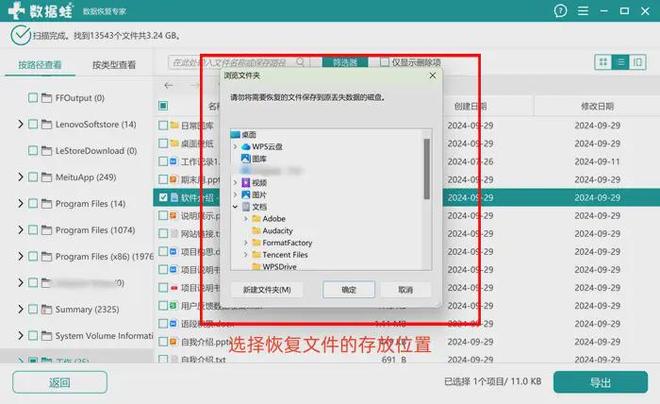Expand WPS云盘 node in dialog
The height and width of the screenshot is (404, 660).
pyautogui.click(x=235, y=147)
